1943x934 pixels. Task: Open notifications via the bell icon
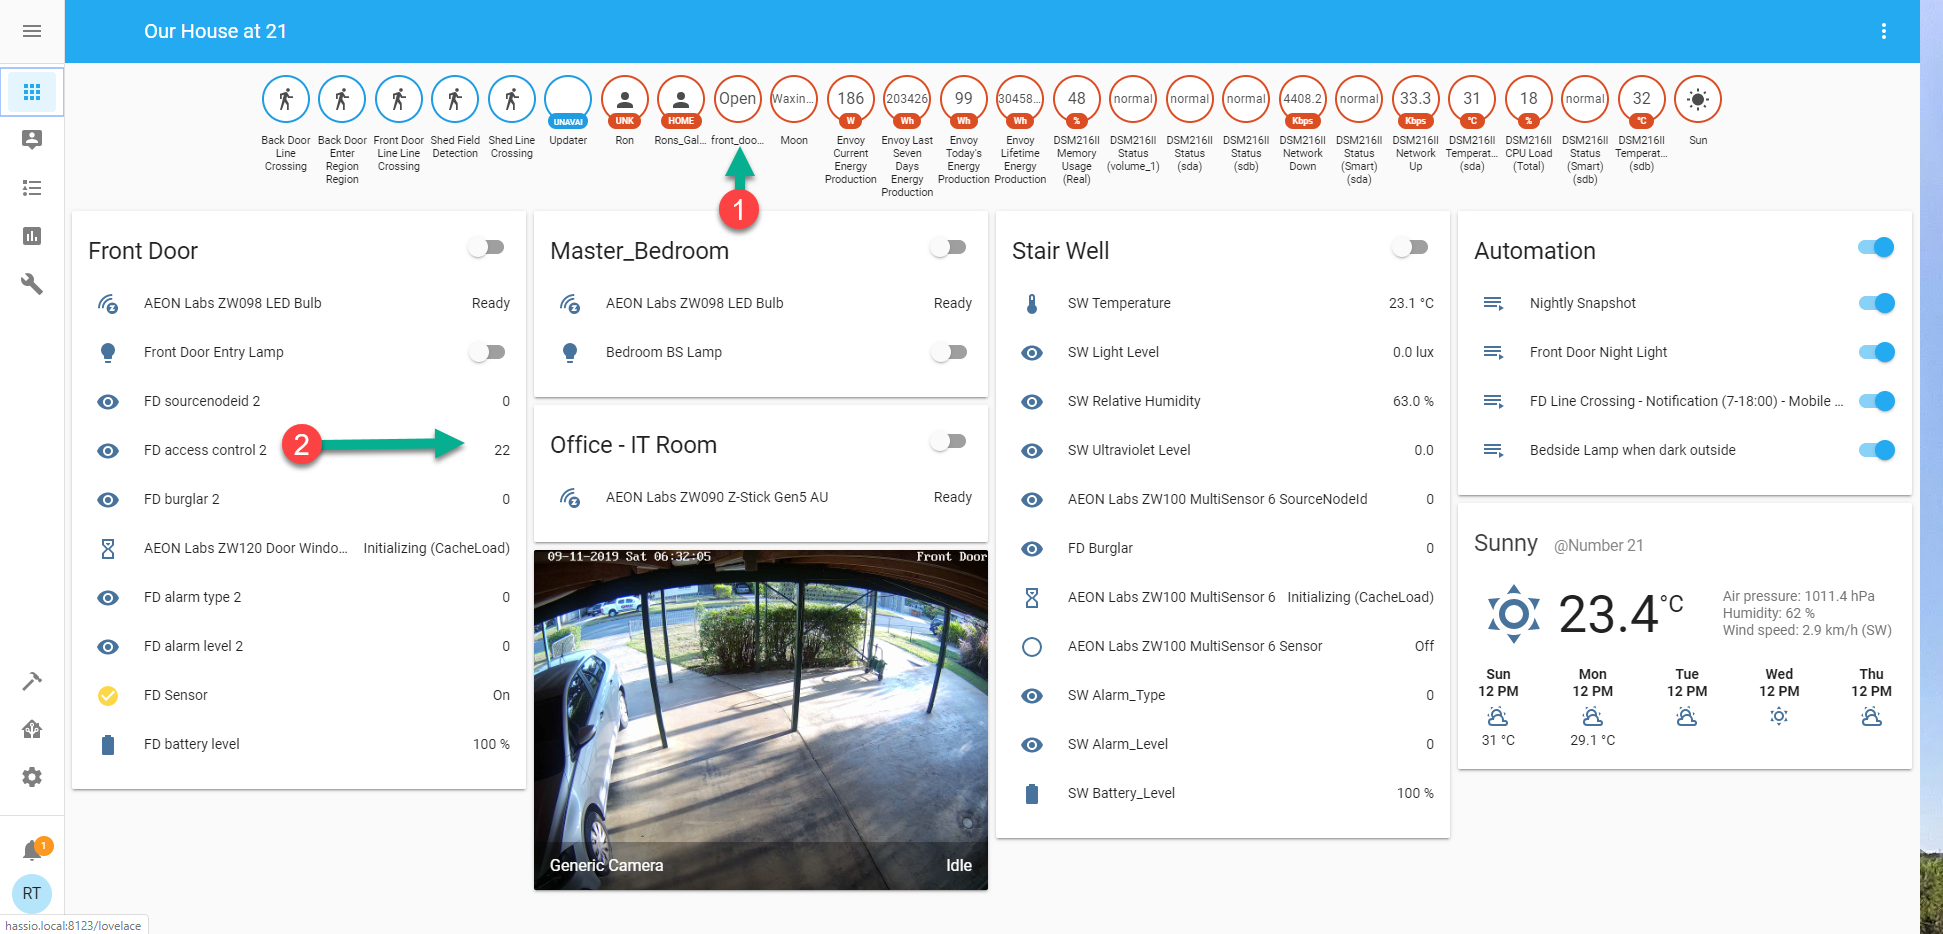coord(32,846)
